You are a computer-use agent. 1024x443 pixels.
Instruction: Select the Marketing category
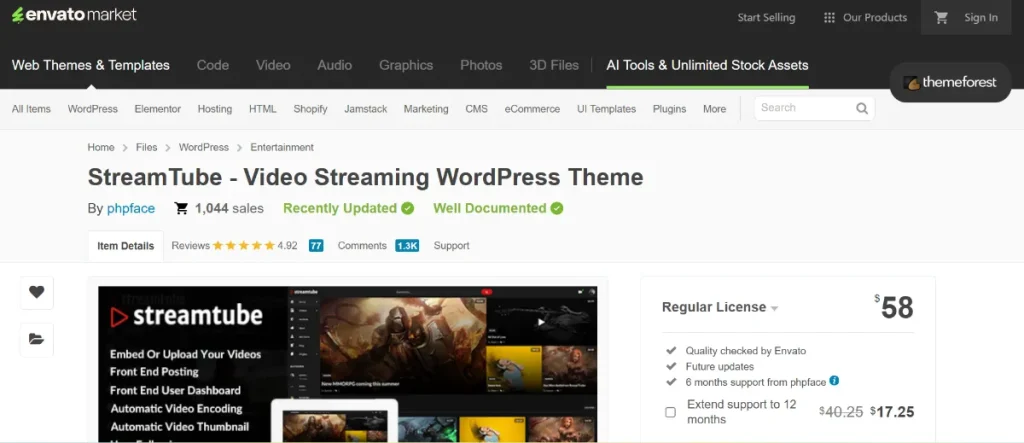point(426,109)
